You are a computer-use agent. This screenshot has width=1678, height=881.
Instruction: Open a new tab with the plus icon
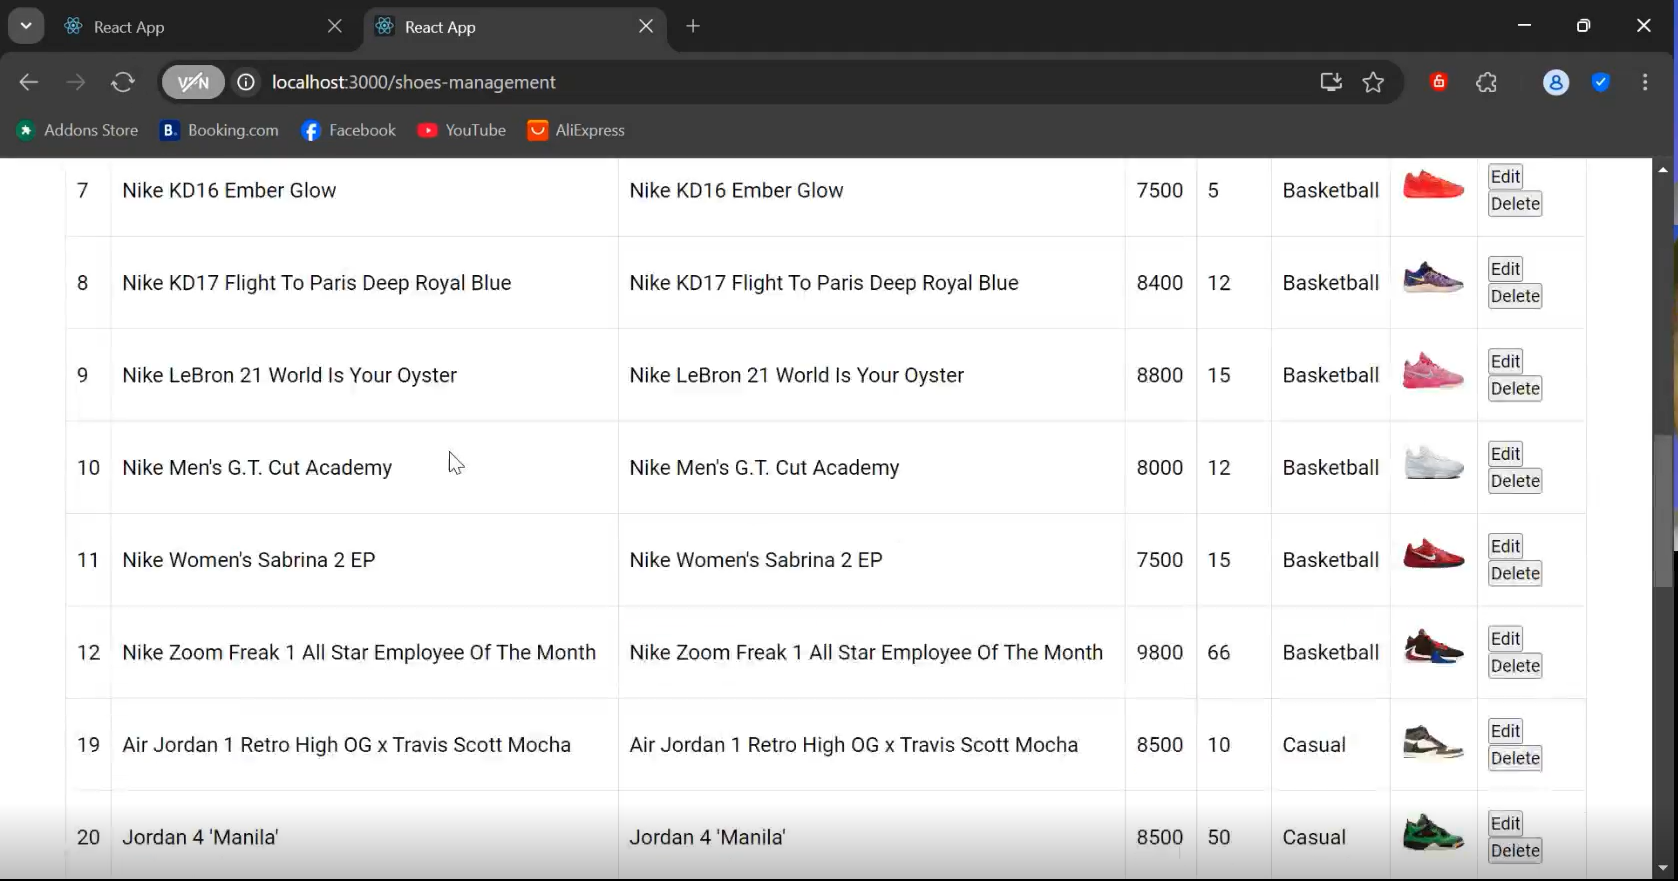pyautogui.click(x=693, y=26)
